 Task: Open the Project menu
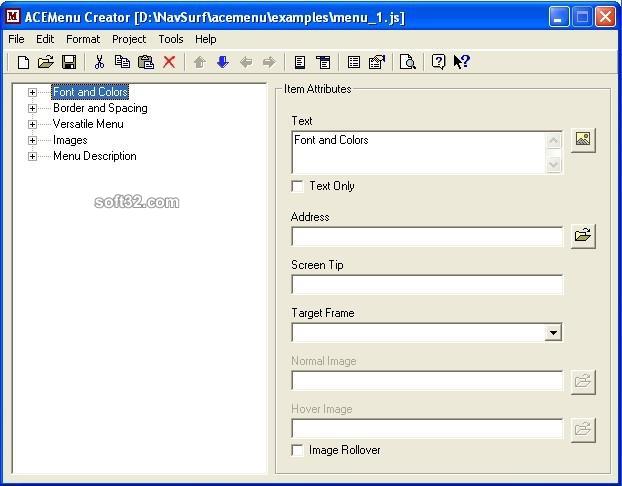pyautogui.click(x=129, y=39)
